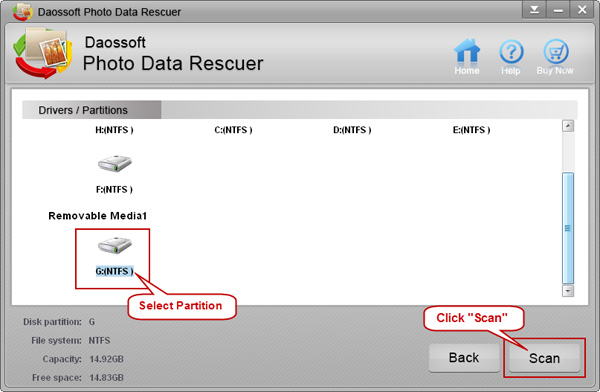The width and height of the screenshot is (600, 392).
Task: Select the F: drive icon
Action: tap(114, 163)
